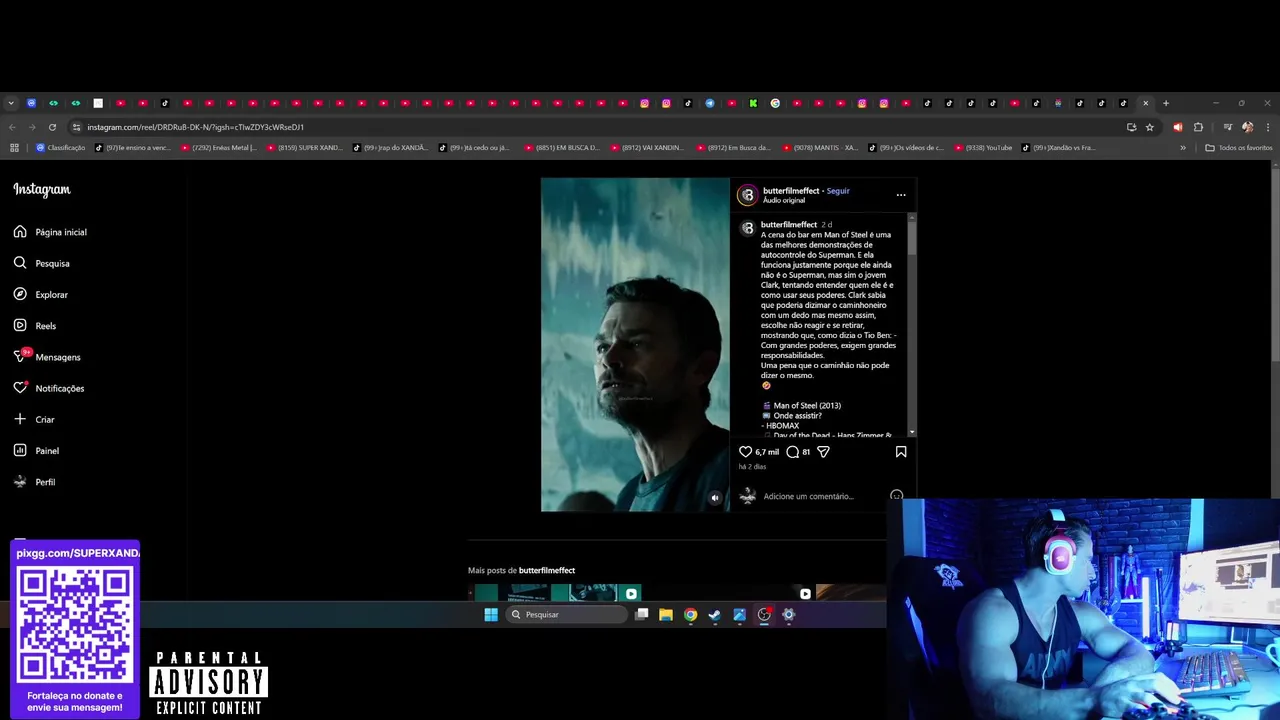Open the EM BUSCA D... bookmark
Viewport: 1280px width, 720px height.
tap(562, 148)
